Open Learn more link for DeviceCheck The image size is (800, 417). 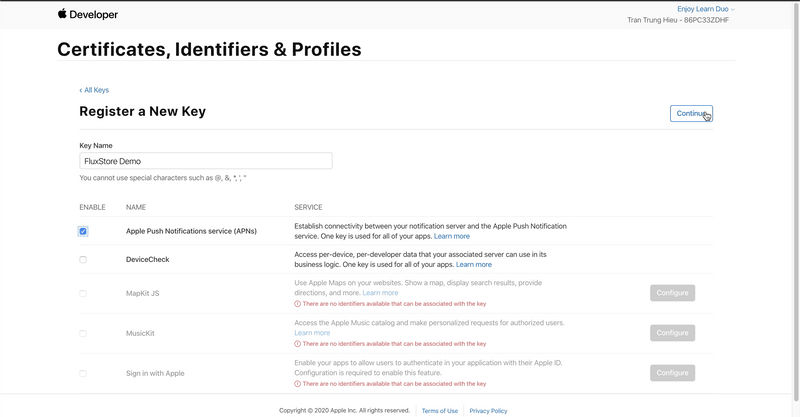[x=473, y=264]
